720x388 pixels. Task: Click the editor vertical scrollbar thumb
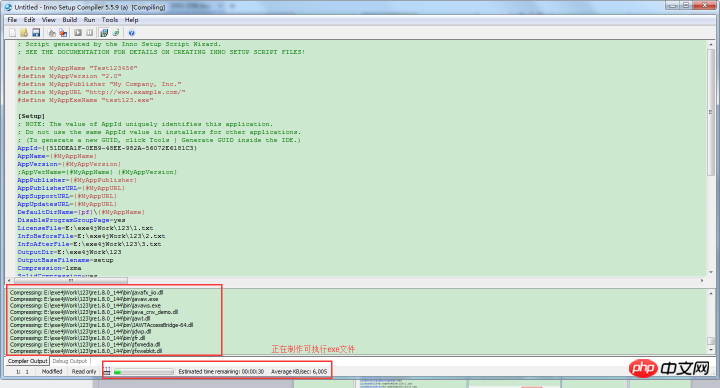point(711,112)
